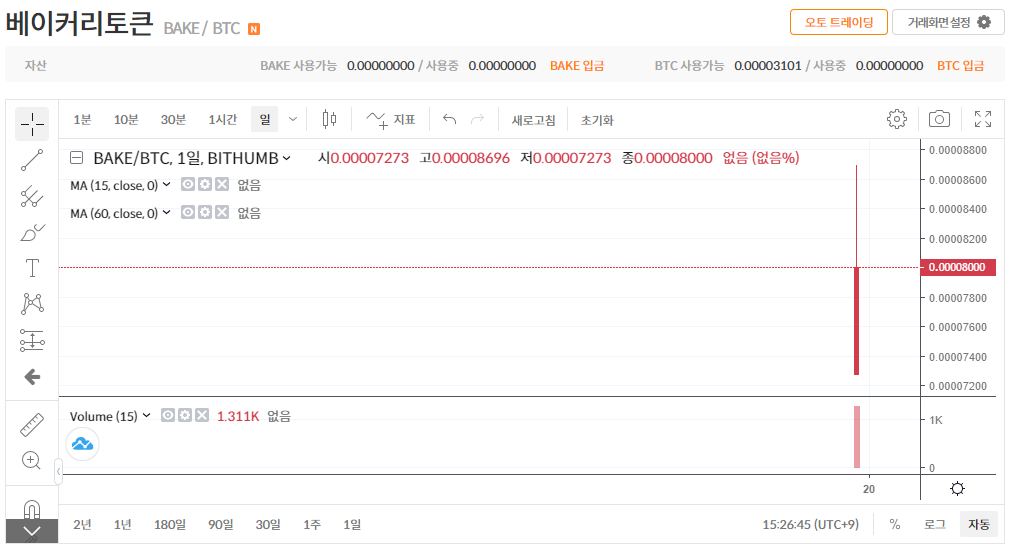
Task: Open MA 15 indicator settings
Action: (x=205, y=185)
